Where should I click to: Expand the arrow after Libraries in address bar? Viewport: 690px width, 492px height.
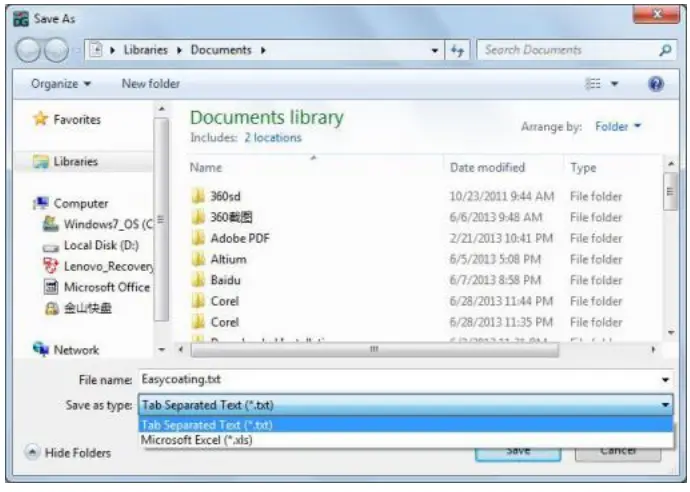pos(179,50)
